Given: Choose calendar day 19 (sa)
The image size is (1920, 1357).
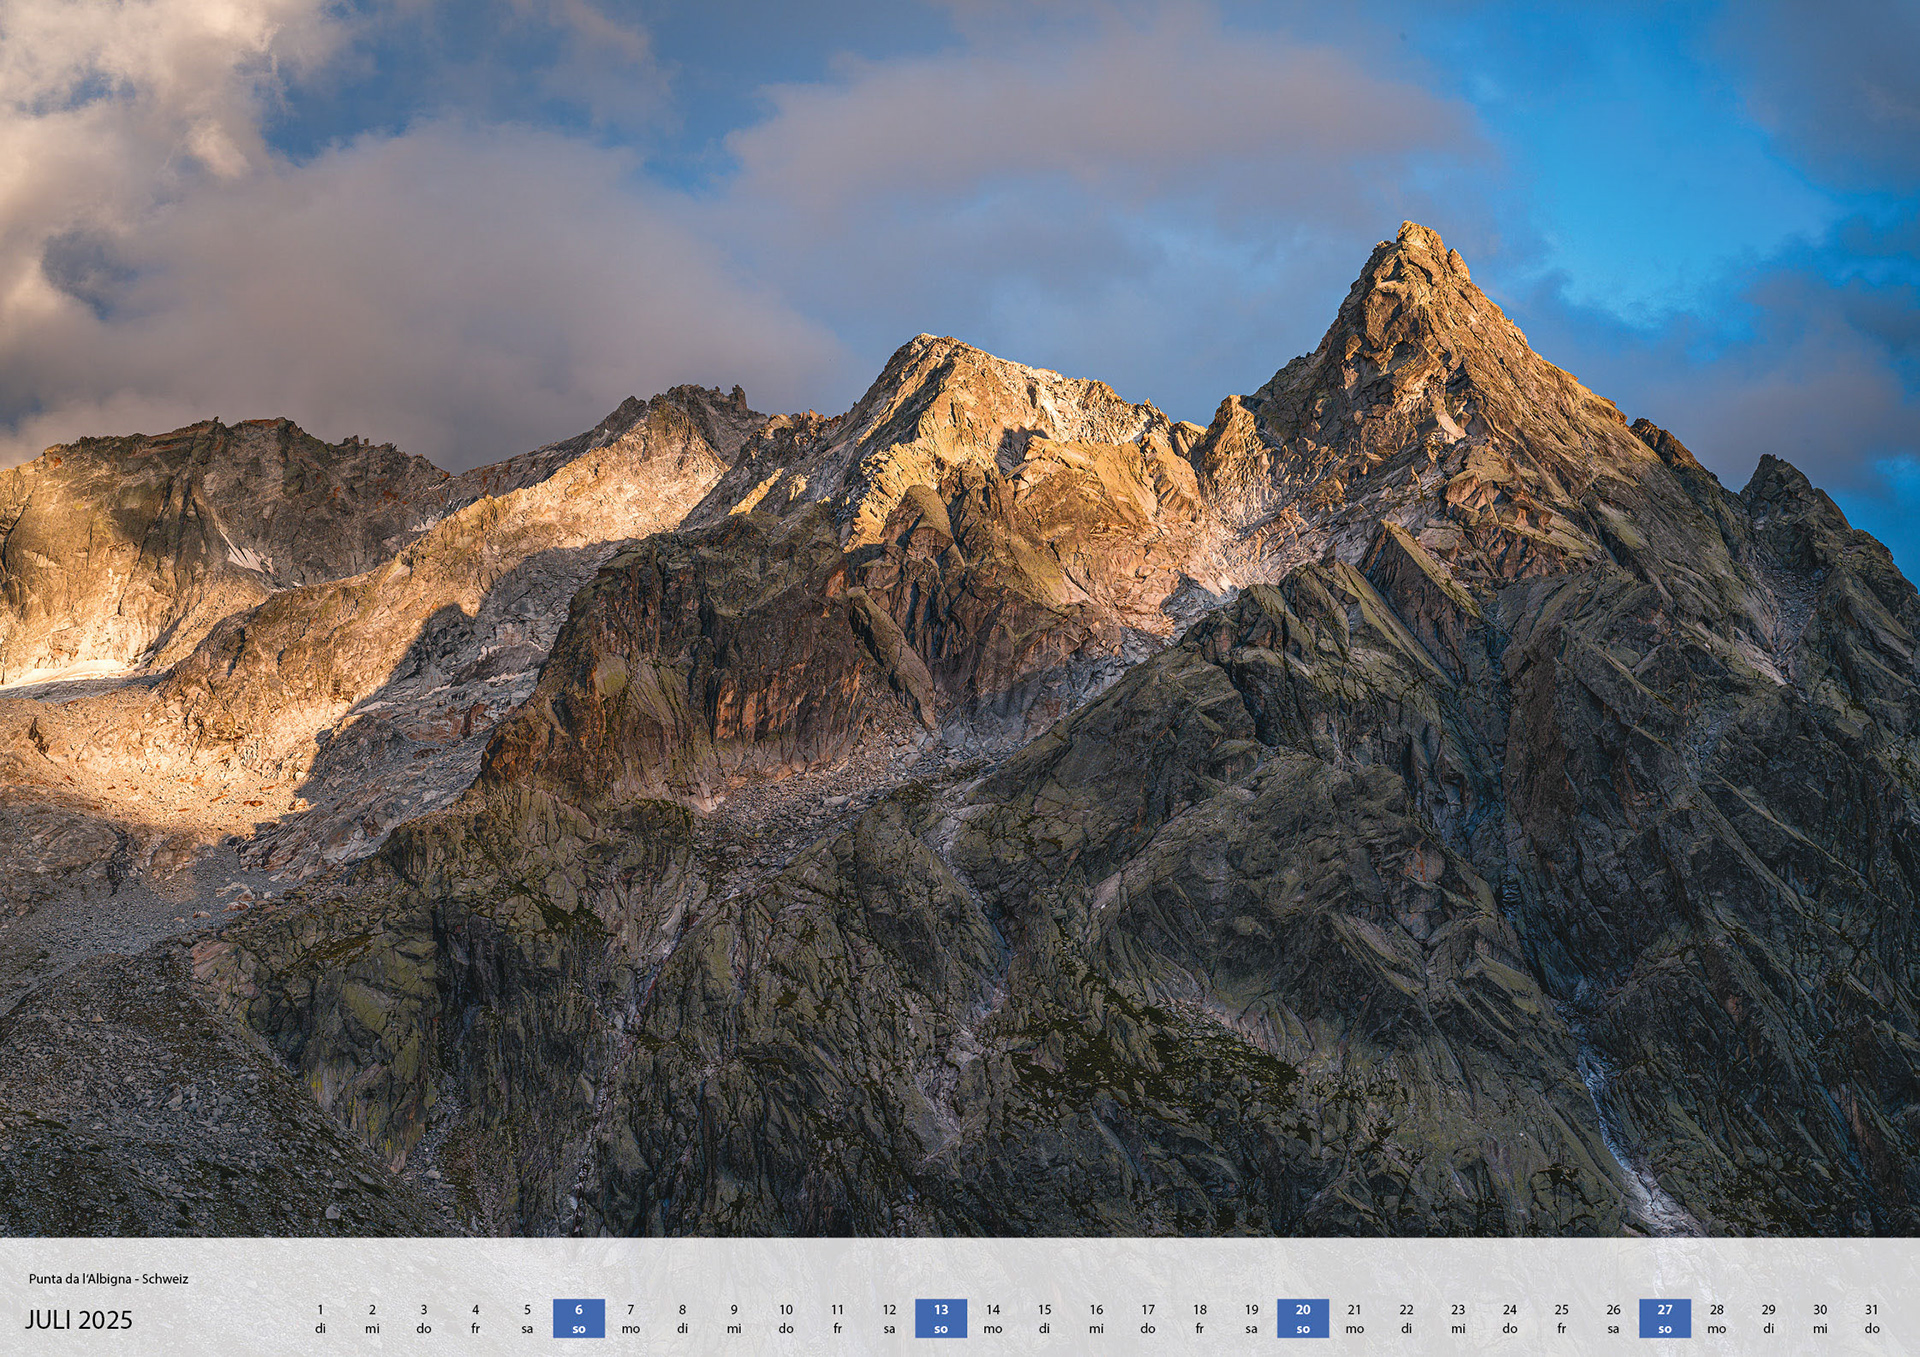Looking at the screenshot, I should [1251, 1319].
